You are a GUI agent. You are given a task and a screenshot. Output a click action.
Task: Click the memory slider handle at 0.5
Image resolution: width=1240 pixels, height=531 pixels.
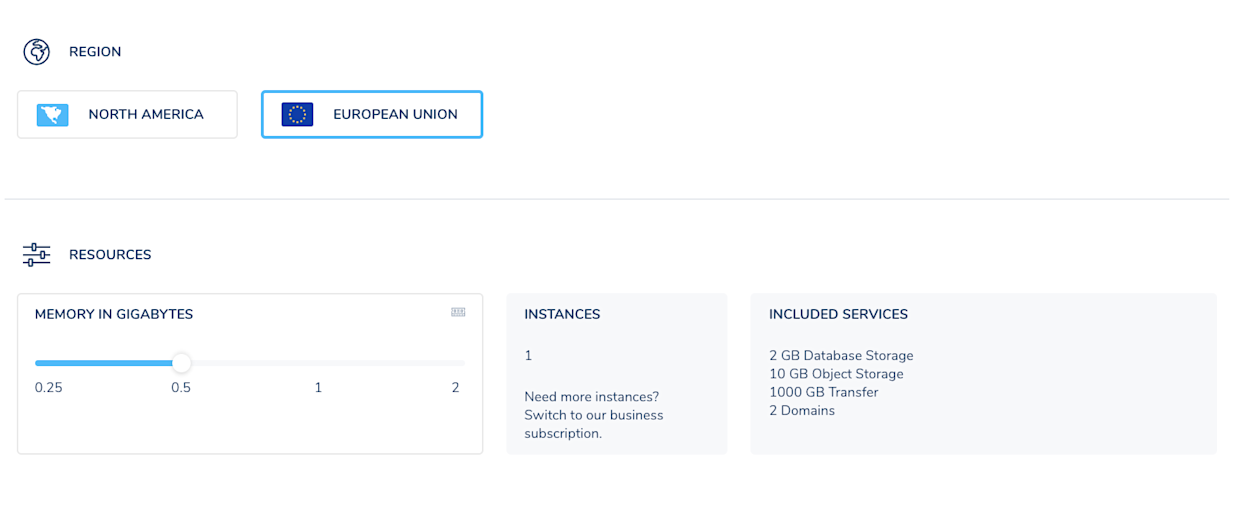point(181,363)
